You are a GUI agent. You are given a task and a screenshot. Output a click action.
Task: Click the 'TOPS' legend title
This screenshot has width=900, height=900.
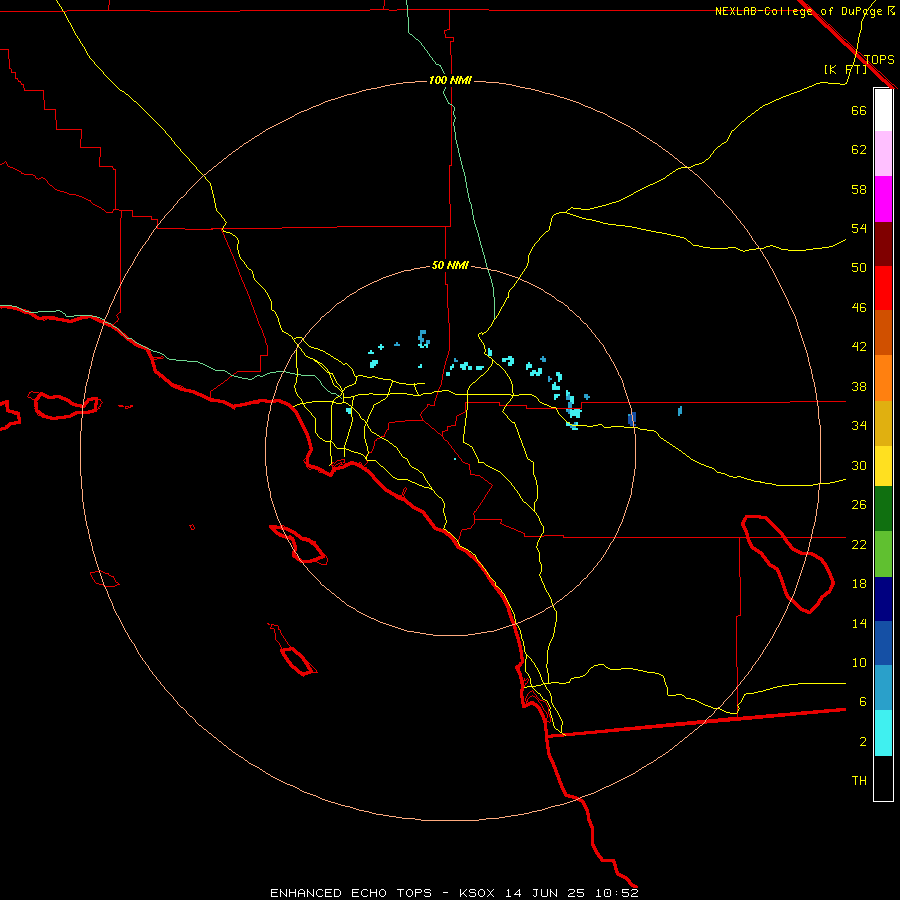[879, 59]
